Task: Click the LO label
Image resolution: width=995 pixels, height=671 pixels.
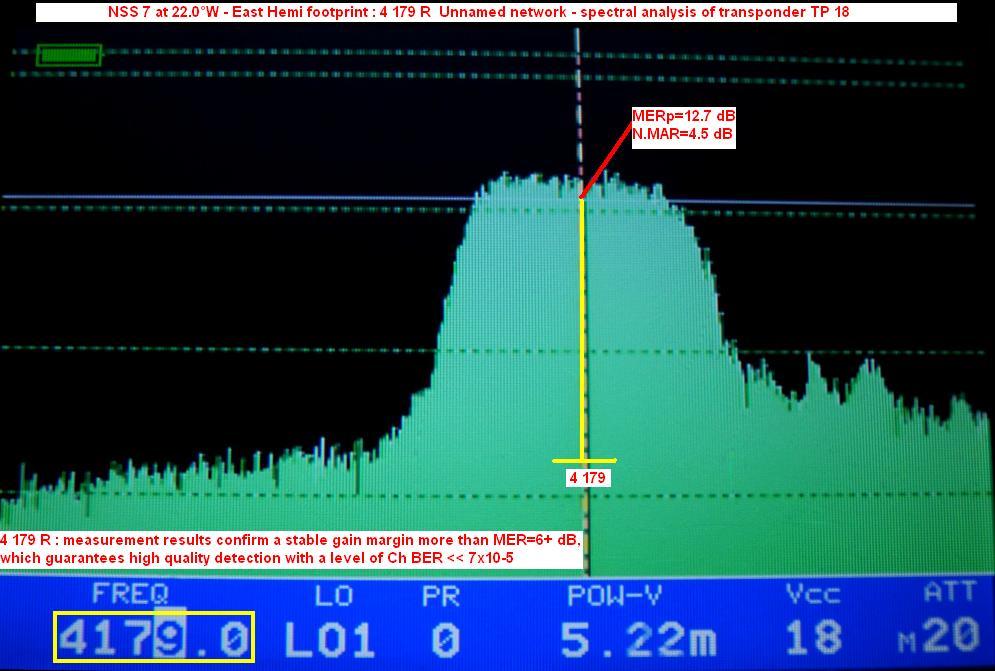Action: coord(333,596)
